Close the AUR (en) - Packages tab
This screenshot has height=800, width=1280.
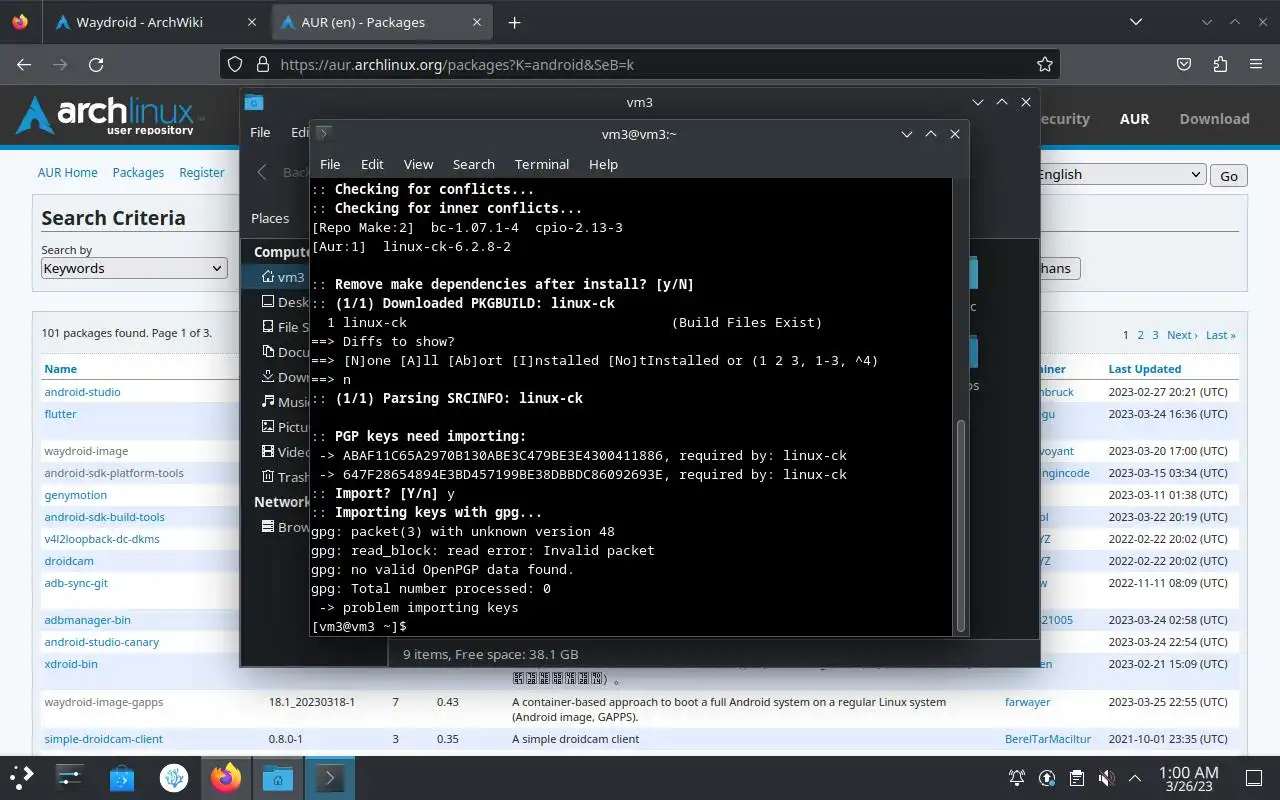coord(475,22)
